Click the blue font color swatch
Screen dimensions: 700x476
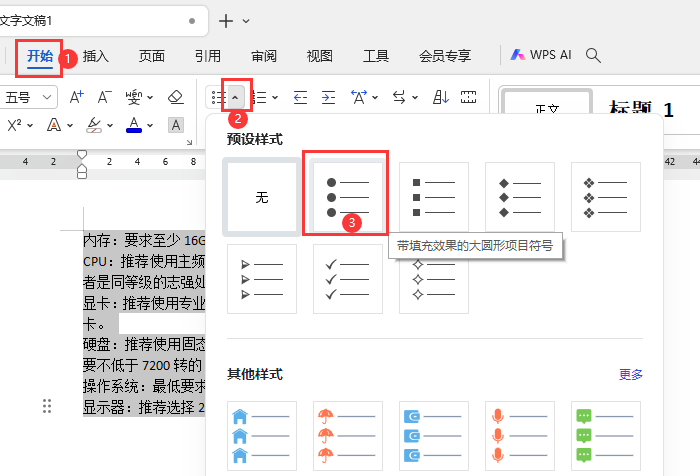click(x=134, y=125)
